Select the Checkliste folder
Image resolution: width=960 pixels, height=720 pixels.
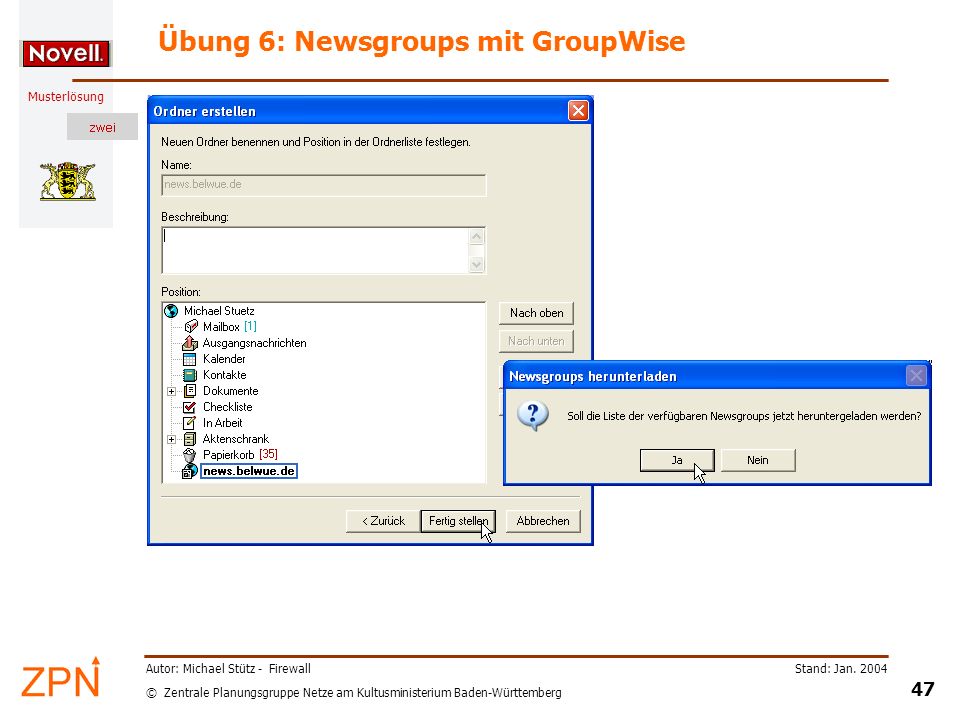(x=228, y=407)
